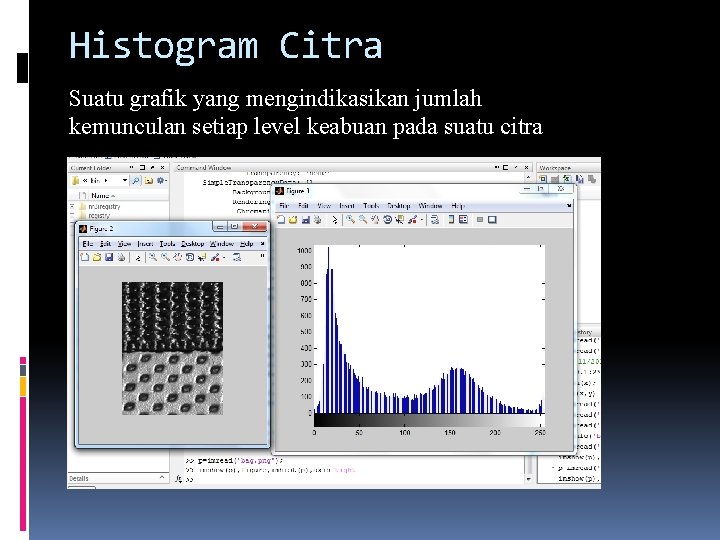Click Print icon in Figure 1 toolbar
This screenshot has height=540, width=720.
pyautogui.click(x=317, y=220)
